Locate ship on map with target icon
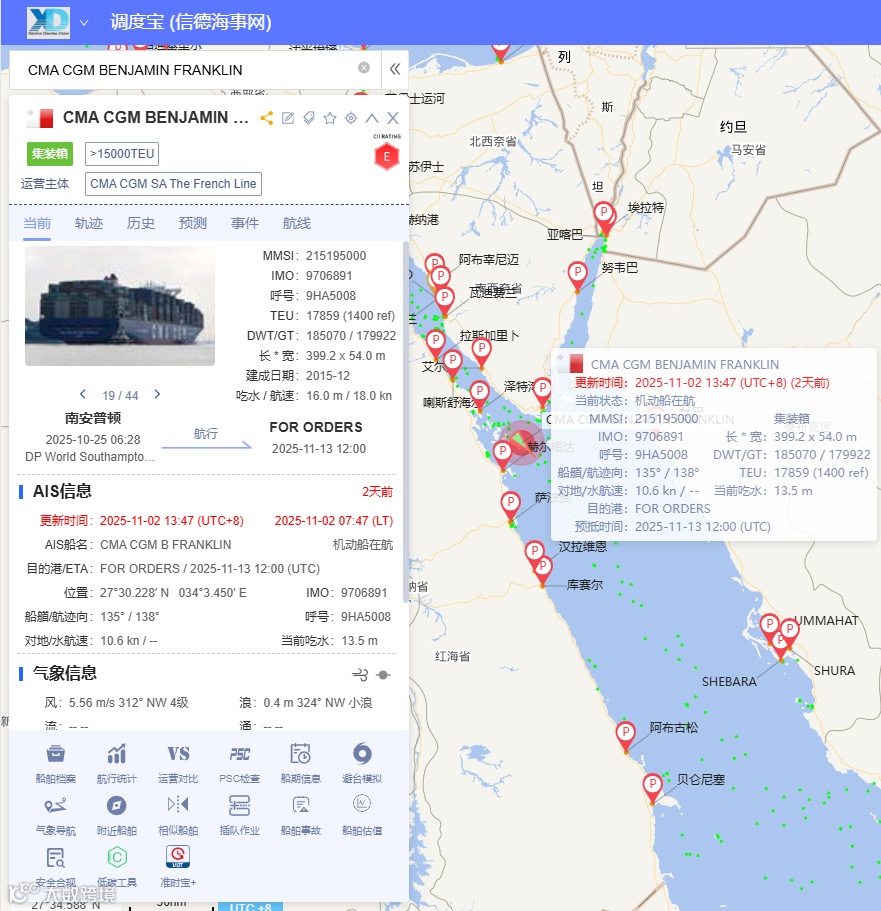 (351, 118)
